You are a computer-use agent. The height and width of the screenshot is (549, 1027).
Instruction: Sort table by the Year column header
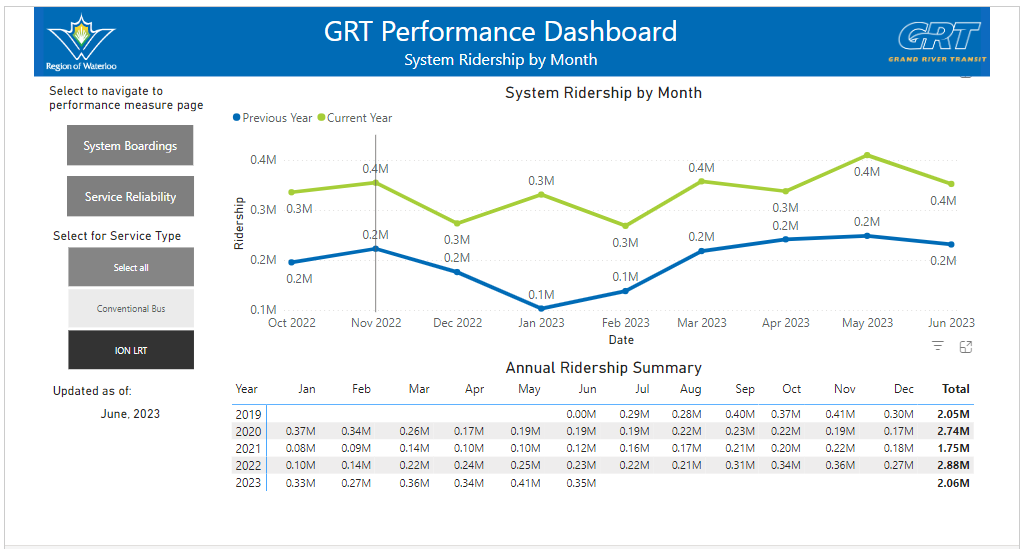(x=246, y=389)
